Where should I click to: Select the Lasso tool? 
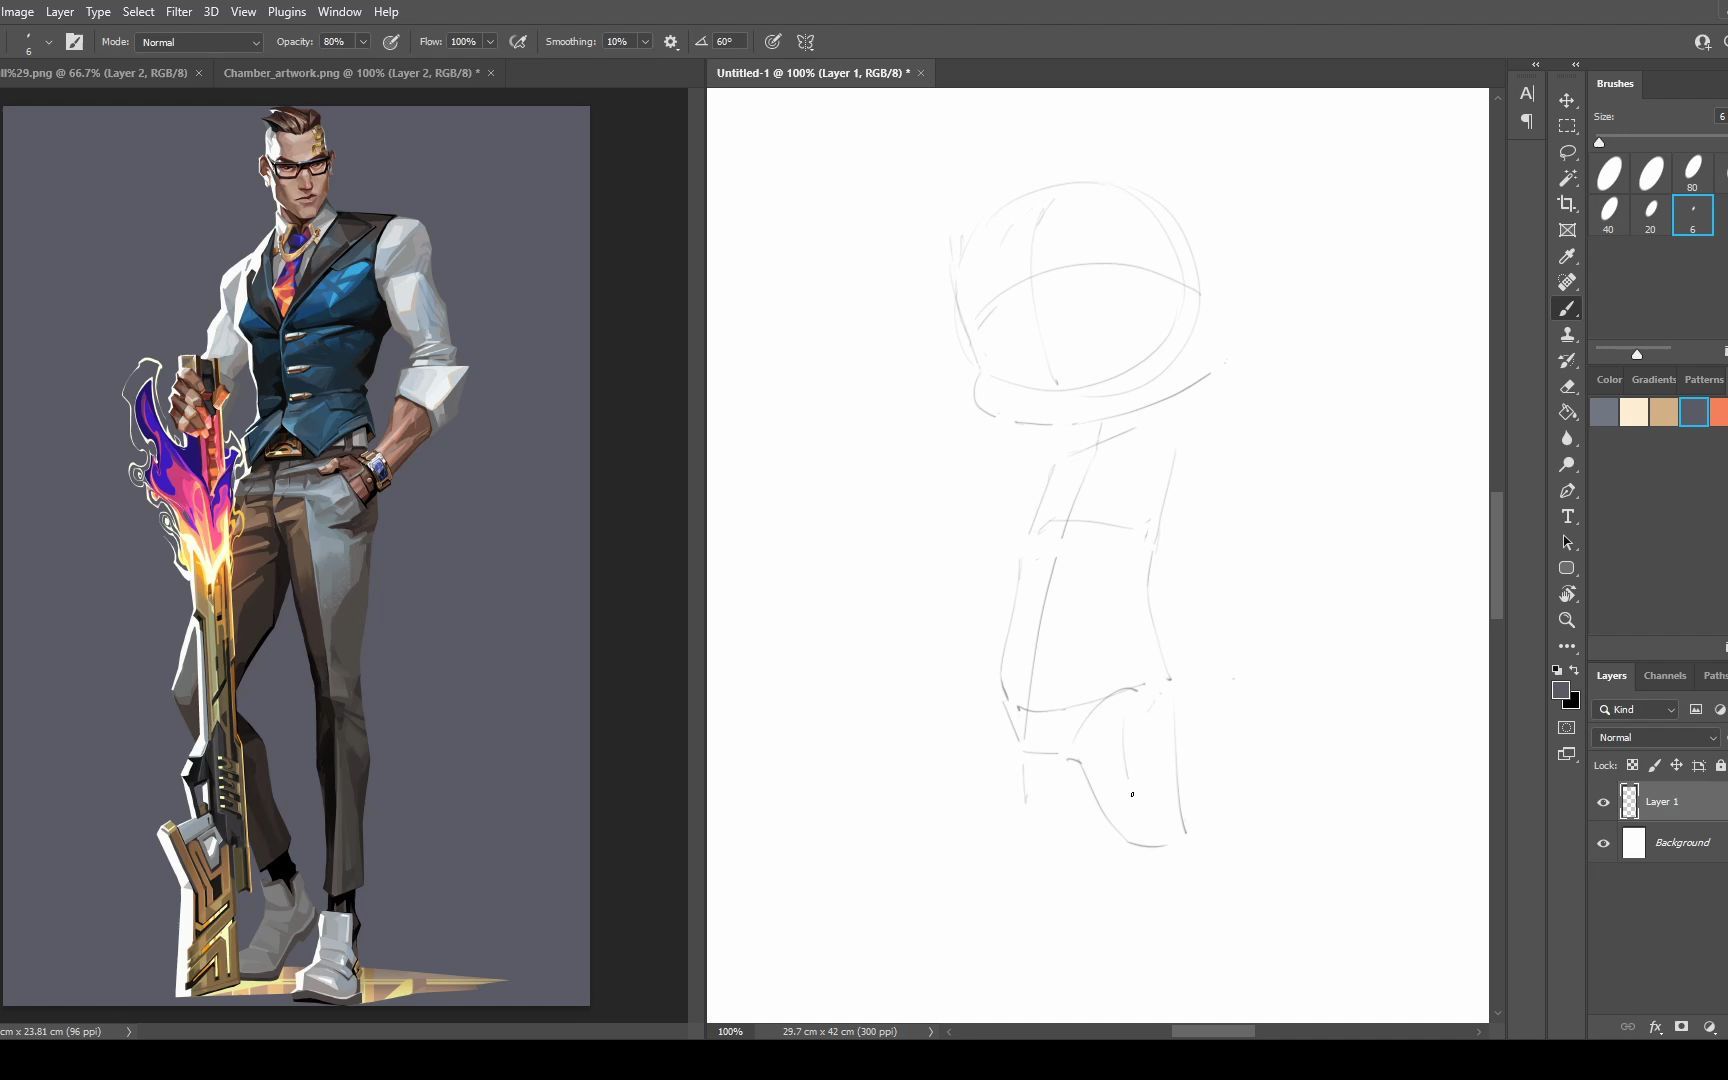click(x=1567, y=152)
